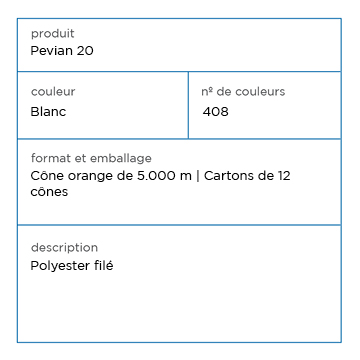Image resolution: width=360 pixels, height=360 pixels.
Task: Click the word 'Pevian' in product cell
Action: pyautogui.click(x=52, y=51)
